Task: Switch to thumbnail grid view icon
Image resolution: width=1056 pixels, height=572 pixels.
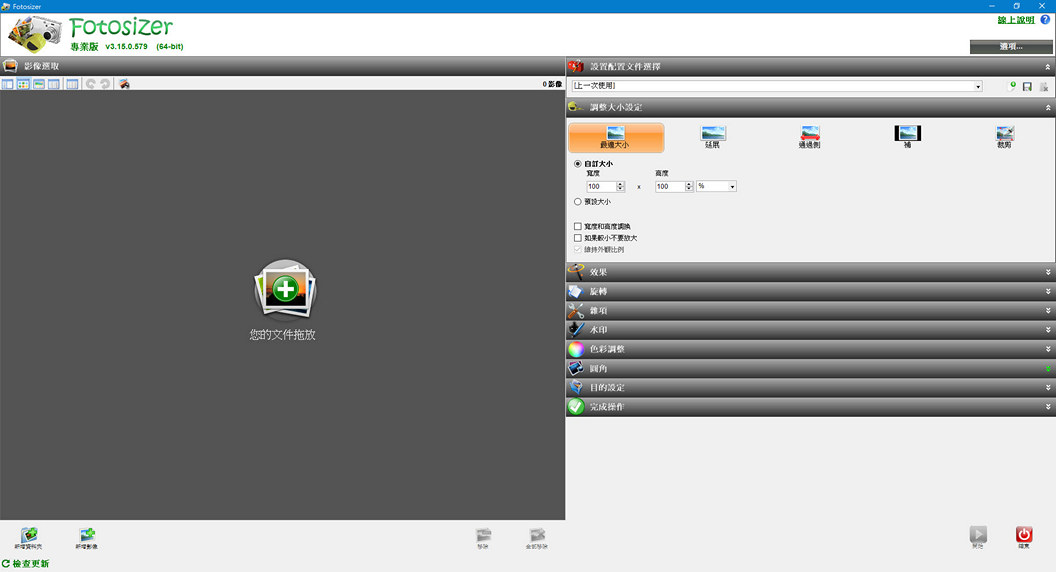Action: (23, 84)
